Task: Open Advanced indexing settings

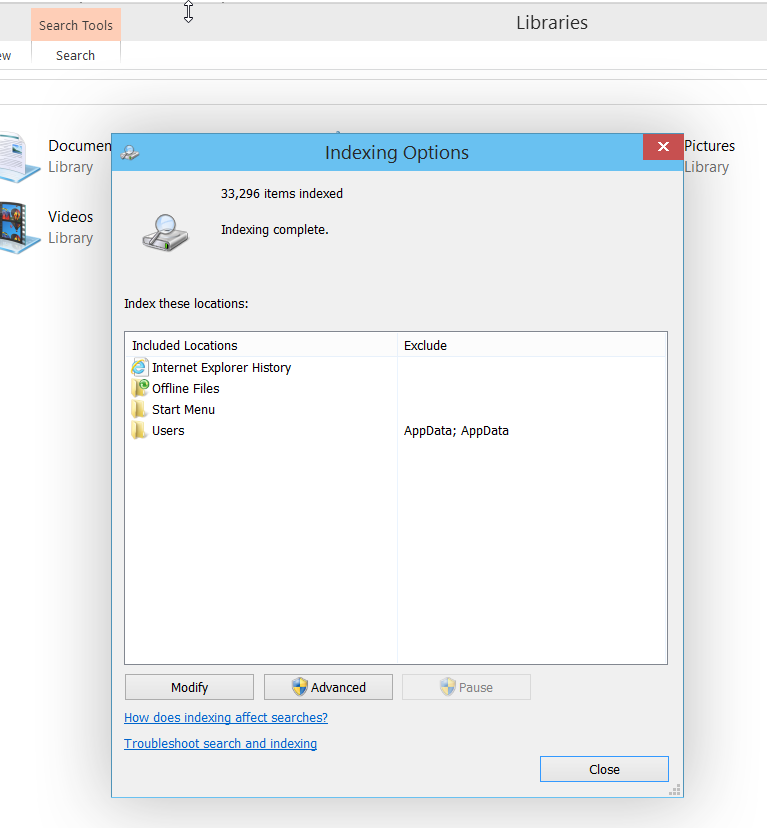Action: 328,687
